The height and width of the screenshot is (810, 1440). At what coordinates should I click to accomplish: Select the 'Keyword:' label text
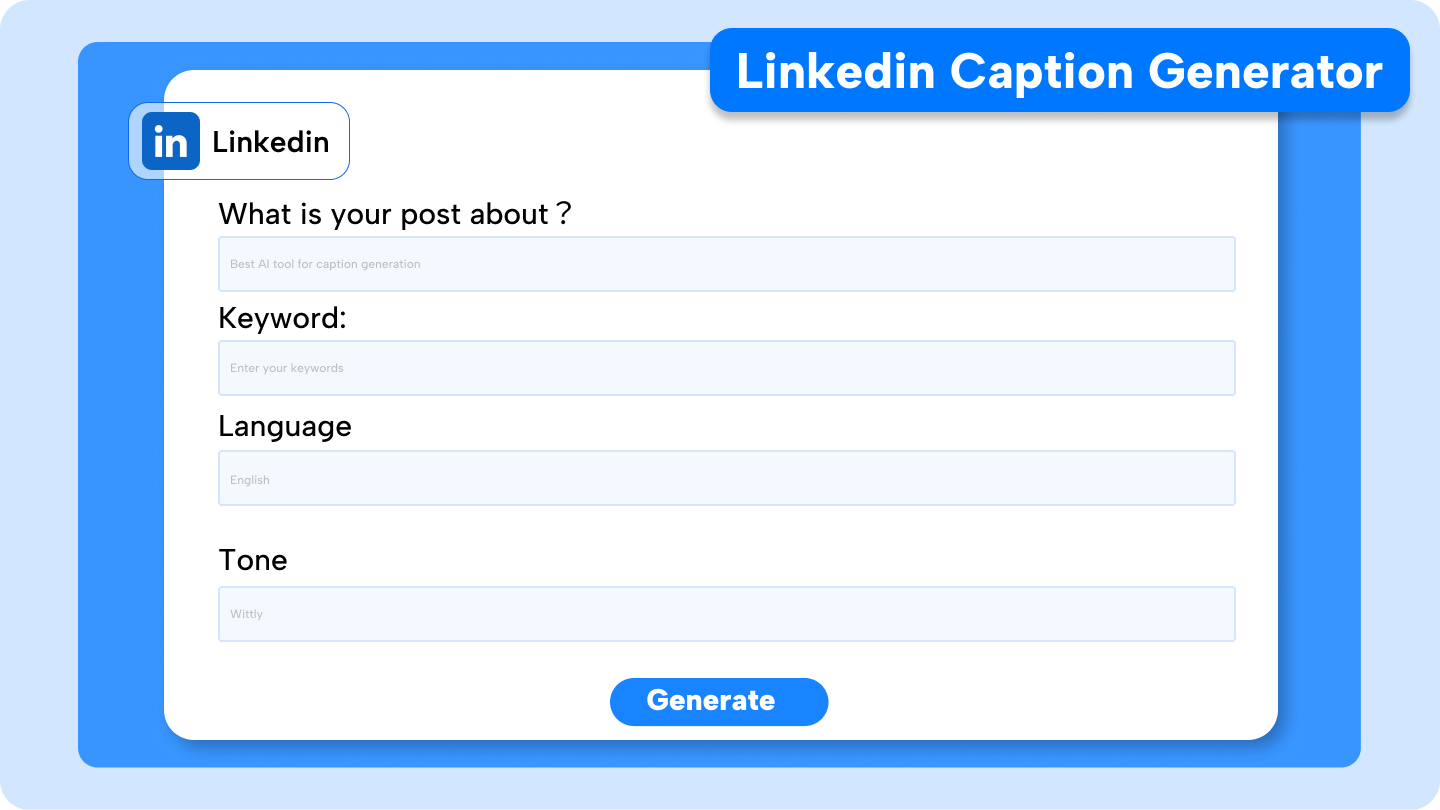282,318
